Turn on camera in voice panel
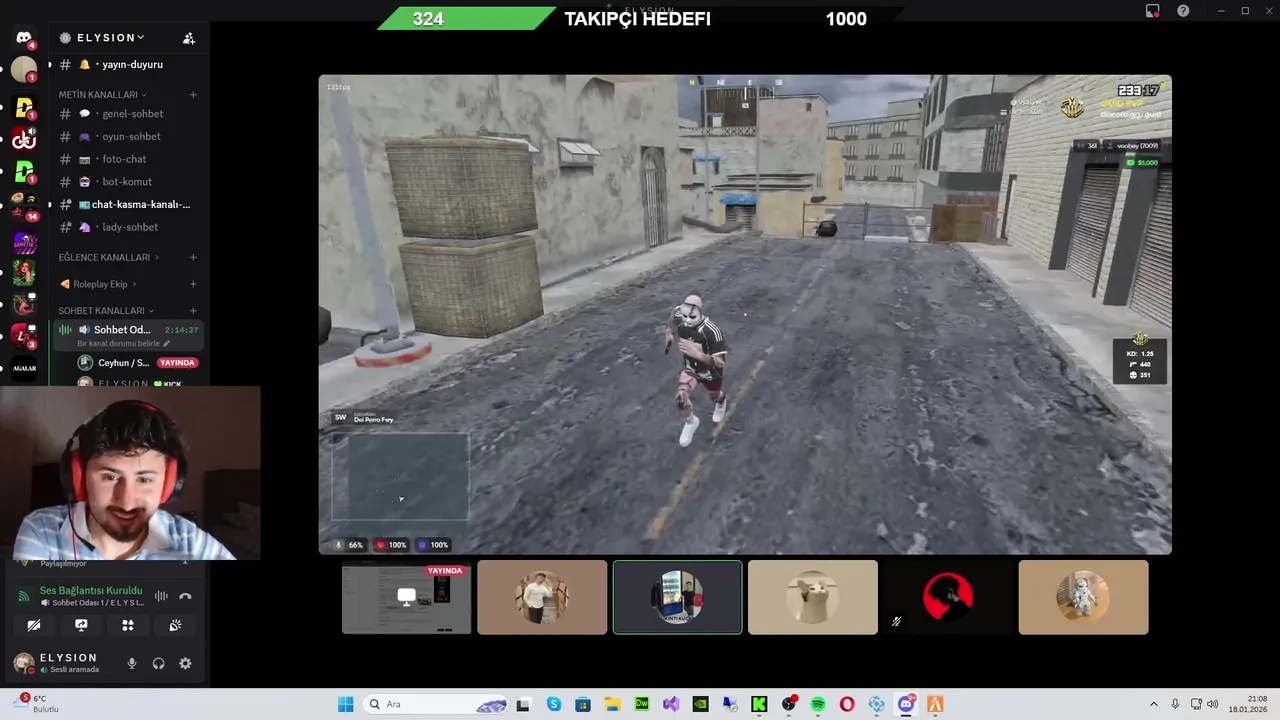This screenshot has width=1280, height=720. [34, 625]
